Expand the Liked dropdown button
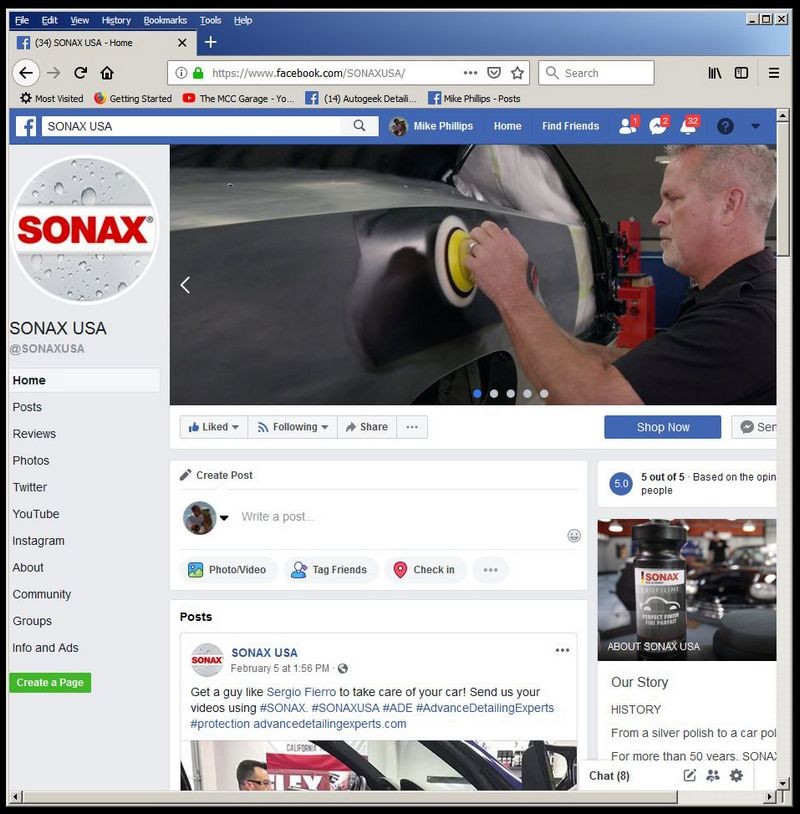 [213, 427]
